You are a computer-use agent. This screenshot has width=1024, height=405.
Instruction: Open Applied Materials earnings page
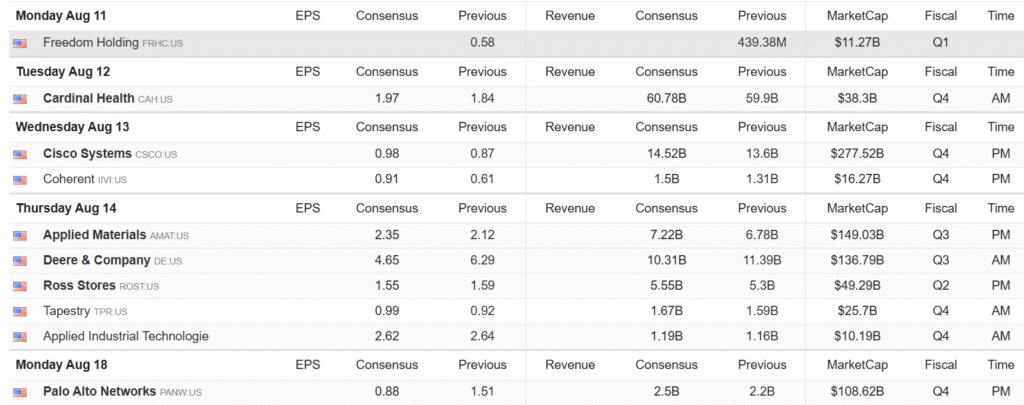tap(94, 236)
